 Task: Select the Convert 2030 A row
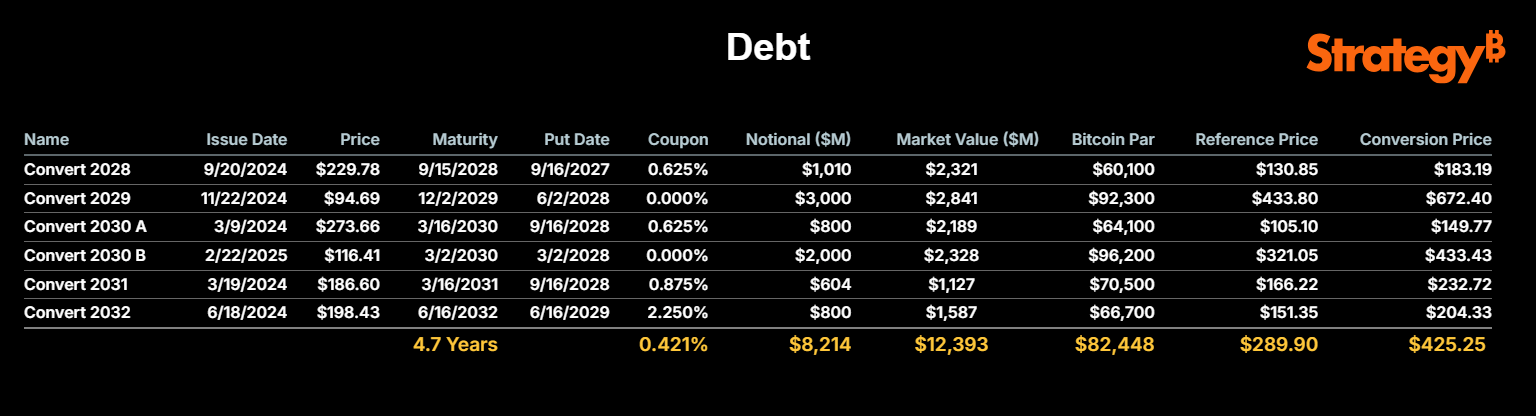[x=84, y=227]
